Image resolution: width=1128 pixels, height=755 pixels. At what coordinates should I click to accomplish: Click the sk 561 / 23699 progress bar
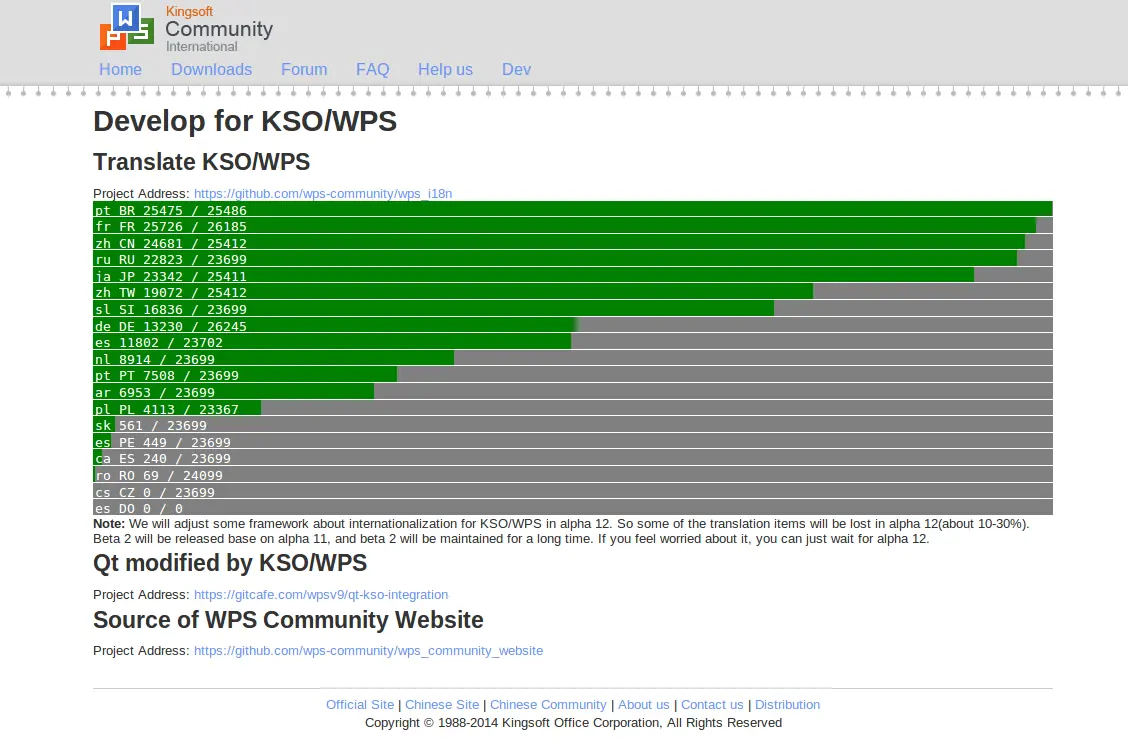(573, 425)
